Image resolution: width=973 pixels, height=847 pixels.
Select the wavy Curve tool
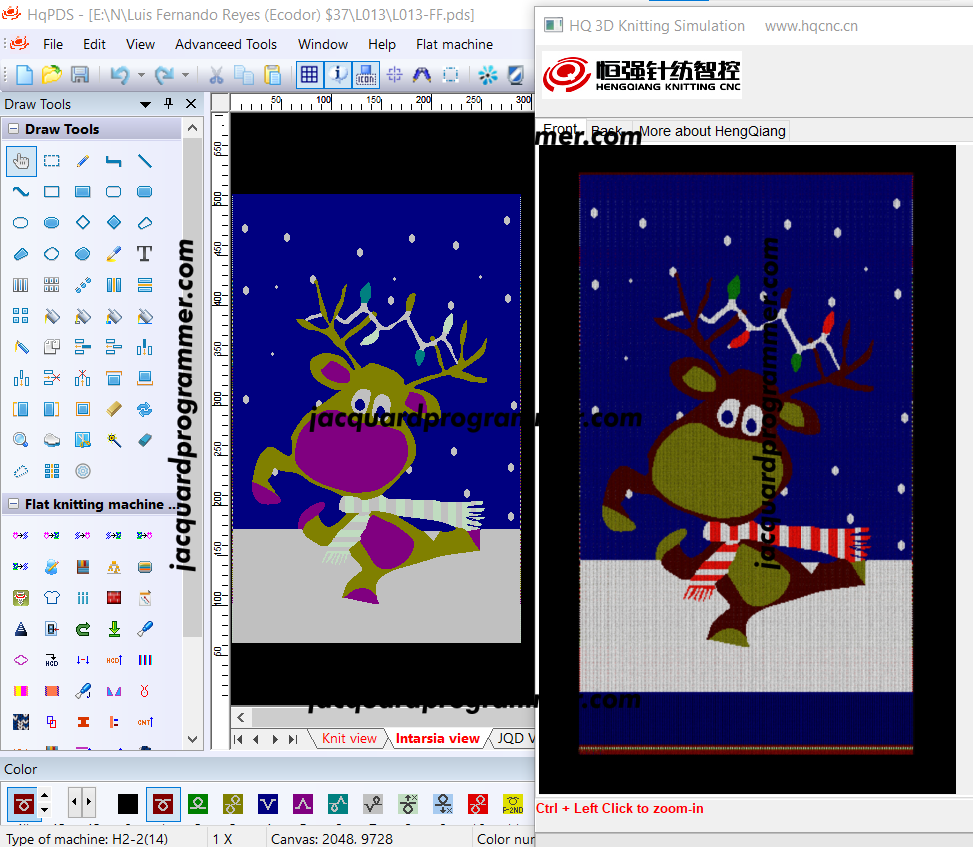[21, 192]
